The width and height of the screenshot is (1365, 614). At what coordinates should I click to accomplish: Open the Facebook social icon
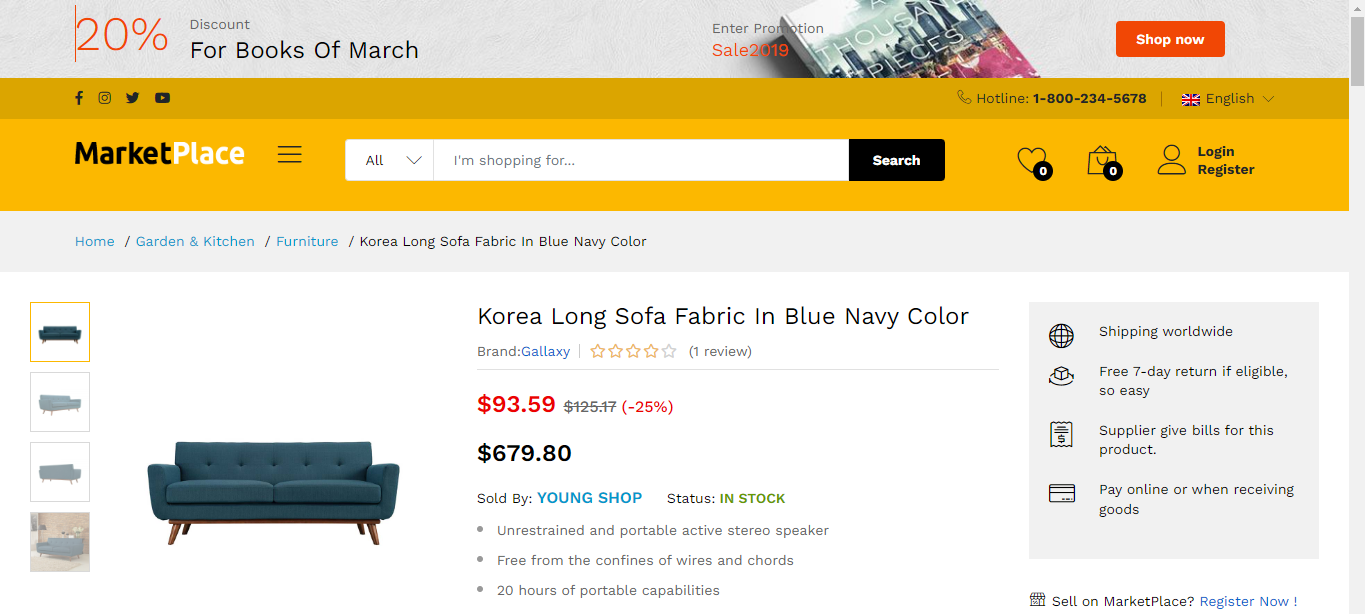point(79,98)
